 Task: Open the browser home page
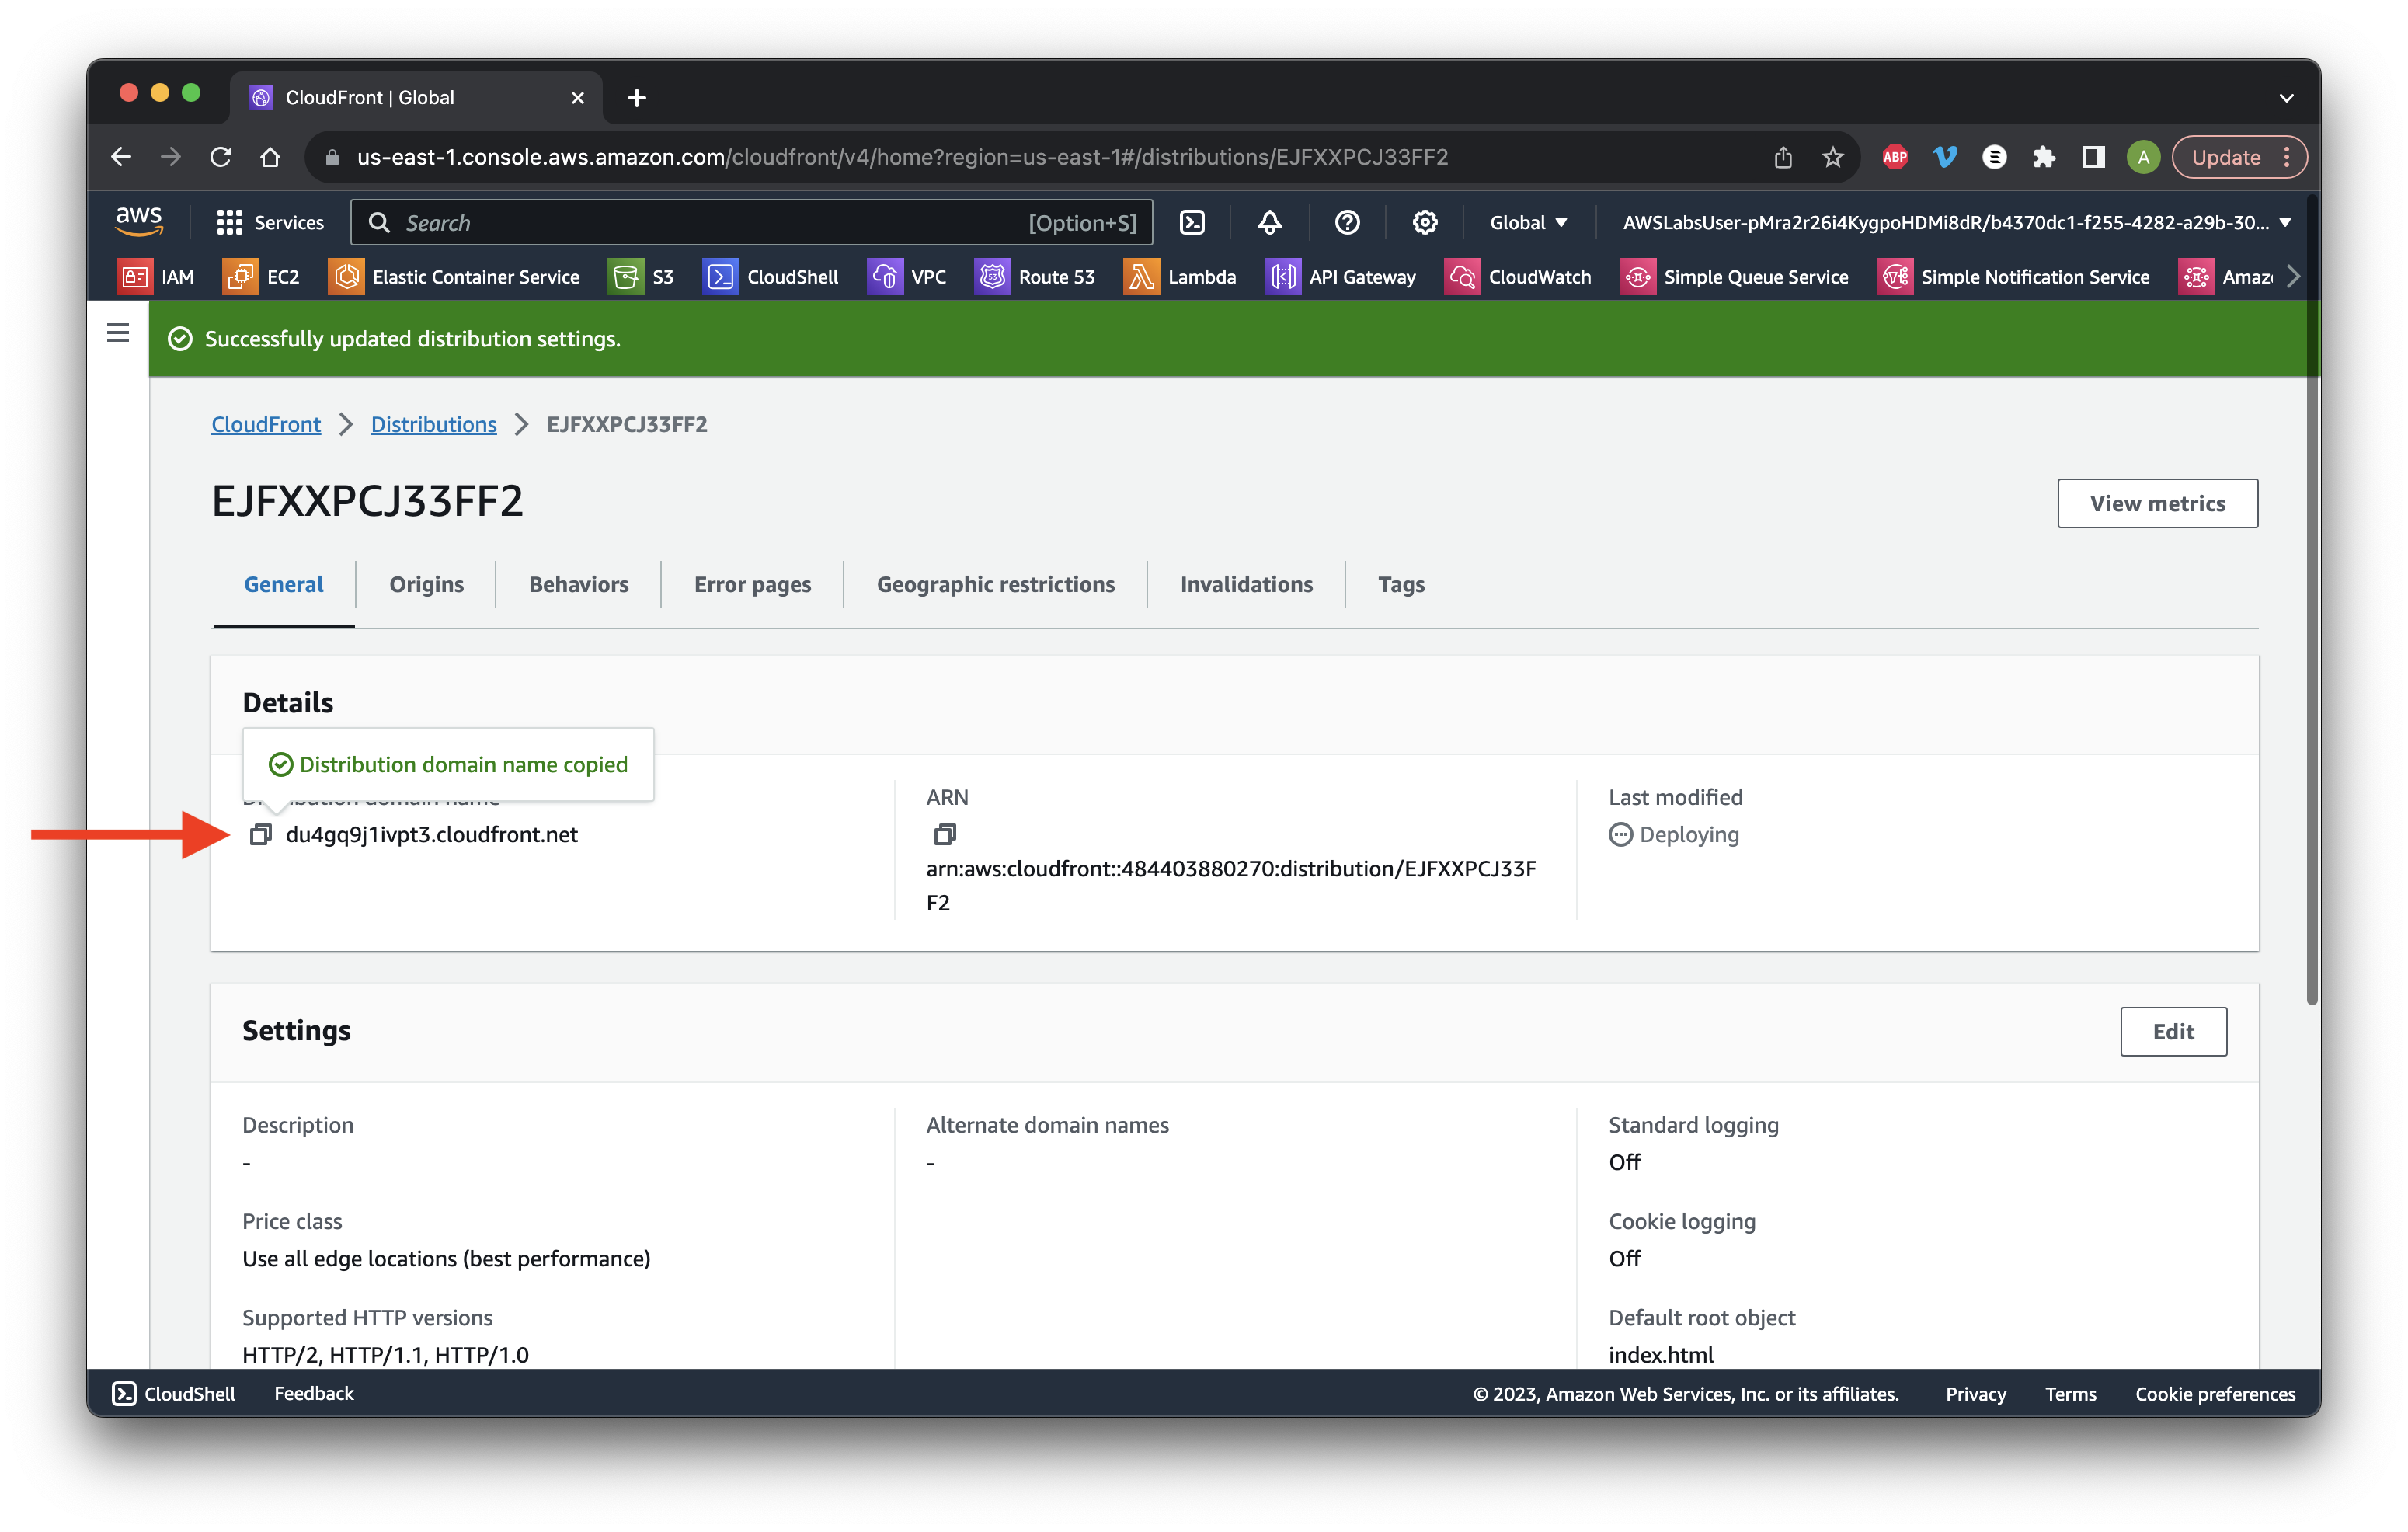[x=270, y=157]
